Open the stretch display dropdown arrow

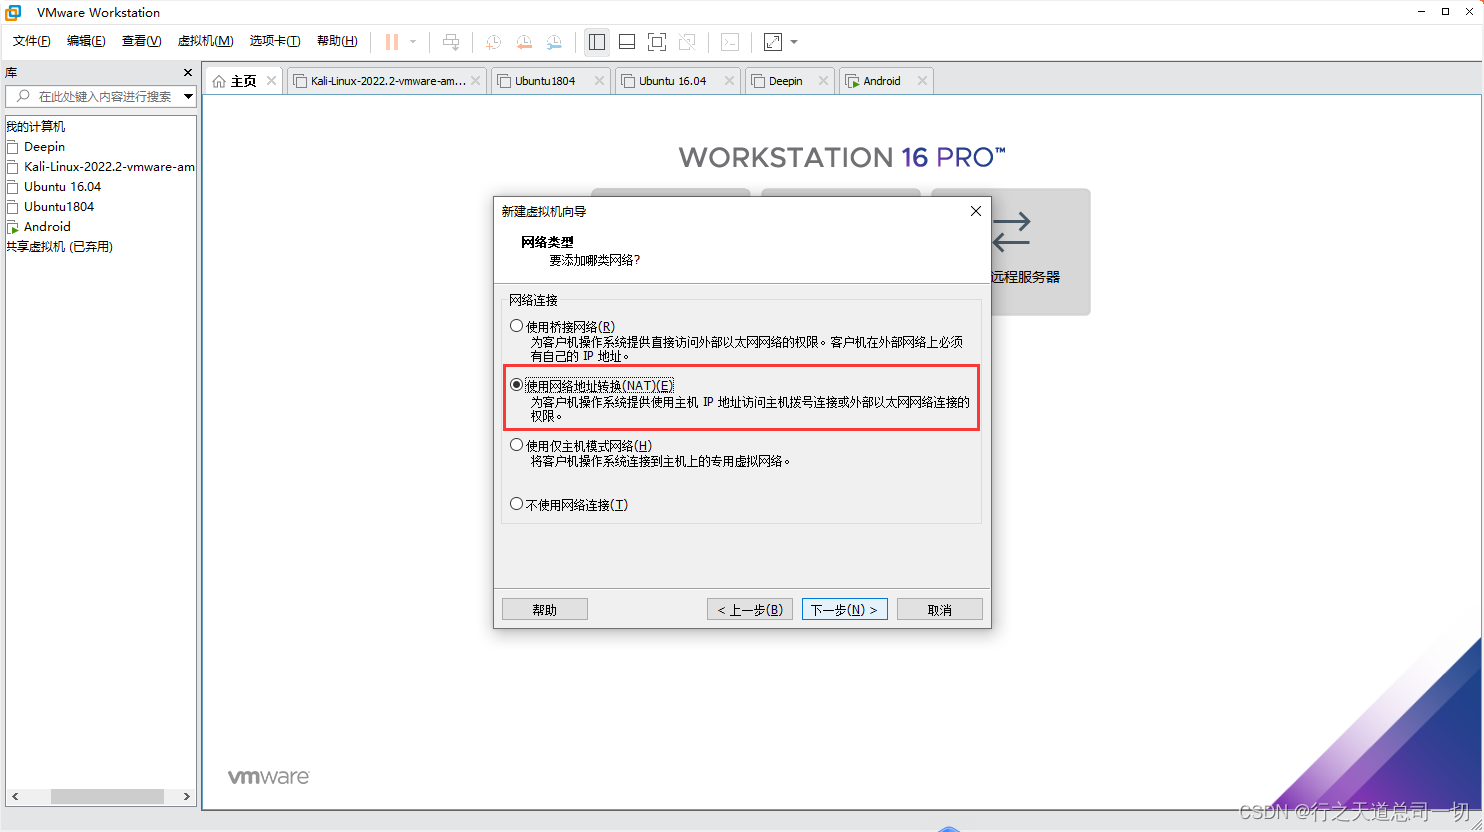pyautogui.click(x=794, y=42)
